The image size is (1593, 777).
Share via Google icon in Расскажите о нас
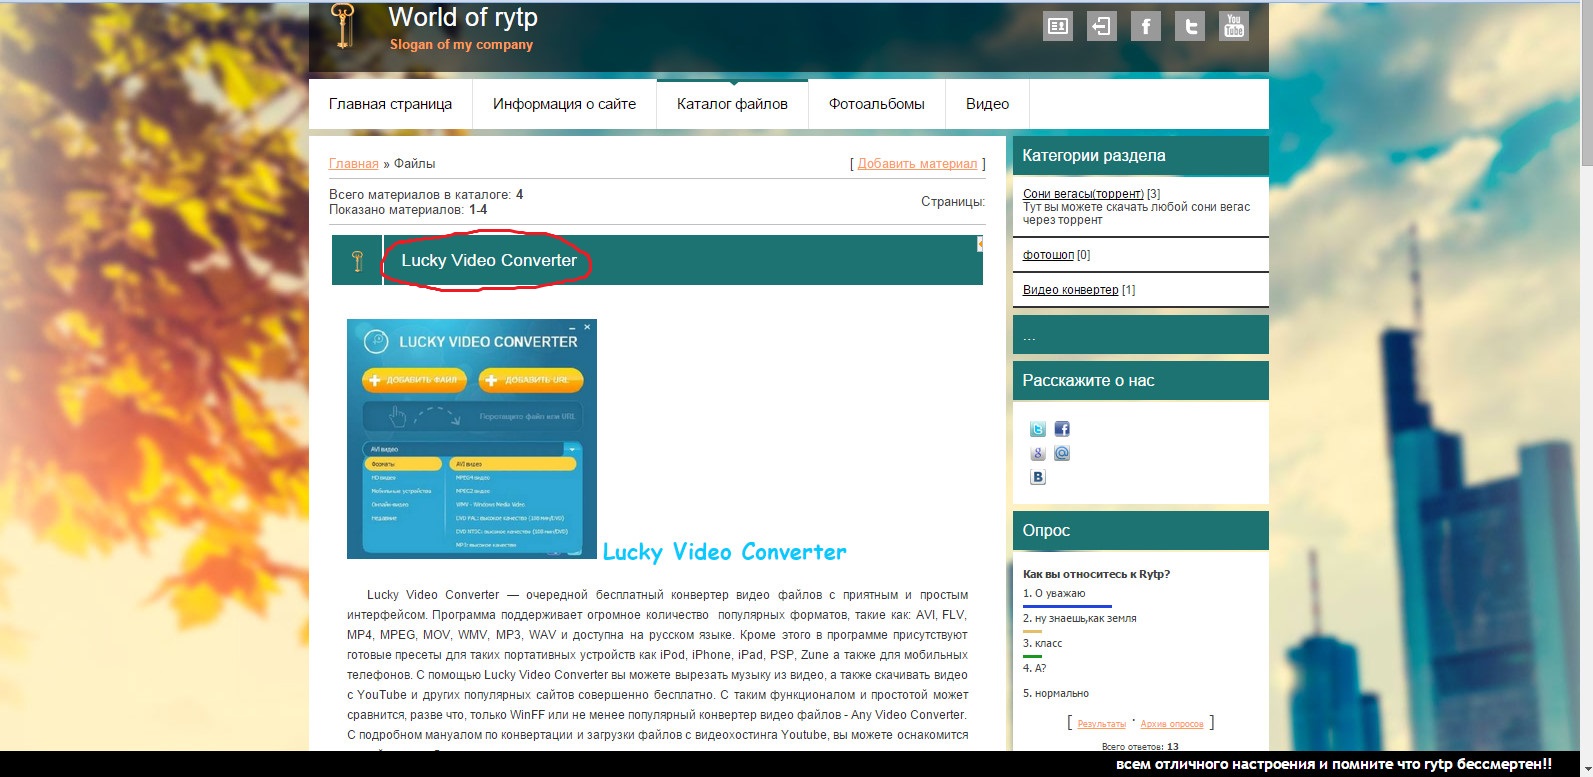point(1038,453)
